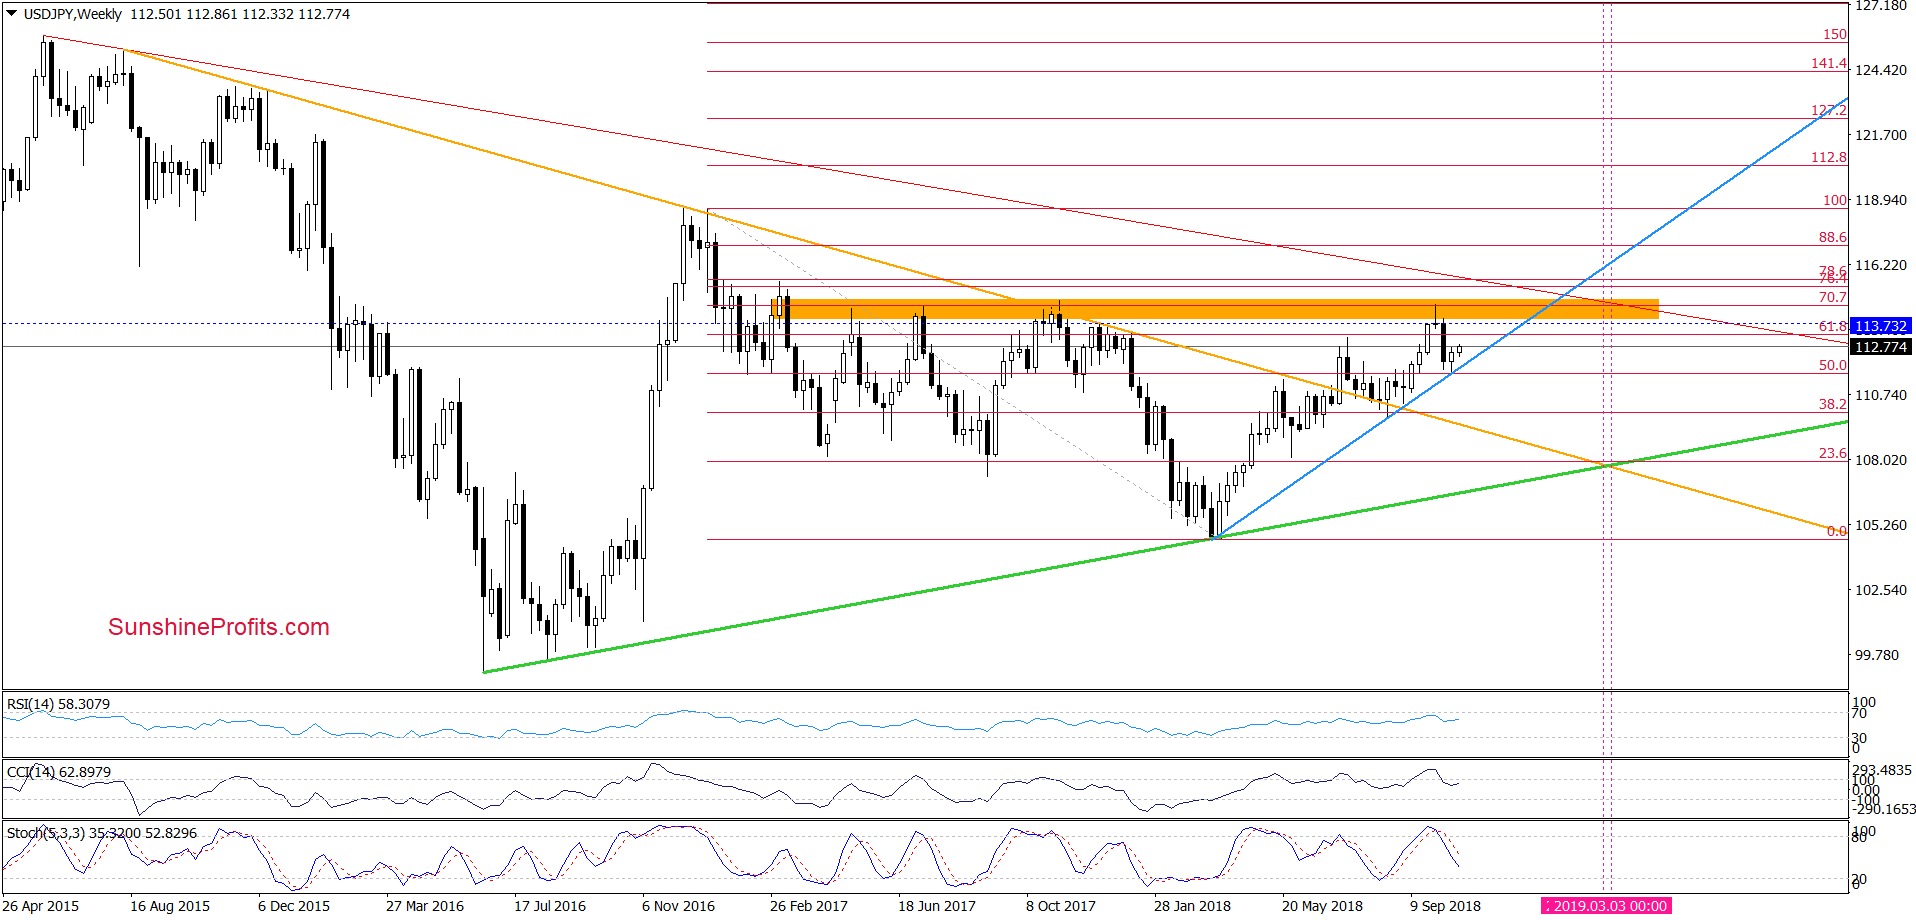The height and width of the screenshot is (920, 1916).
Task: Click the time axis label 20 May 2018
Action: 1322,906
